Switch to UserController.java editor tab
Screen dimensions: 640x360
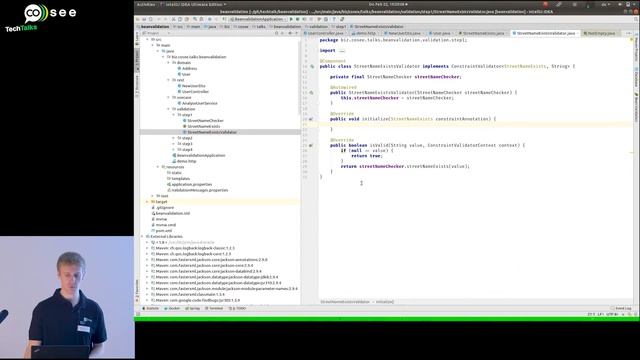(x=325, y=33)
